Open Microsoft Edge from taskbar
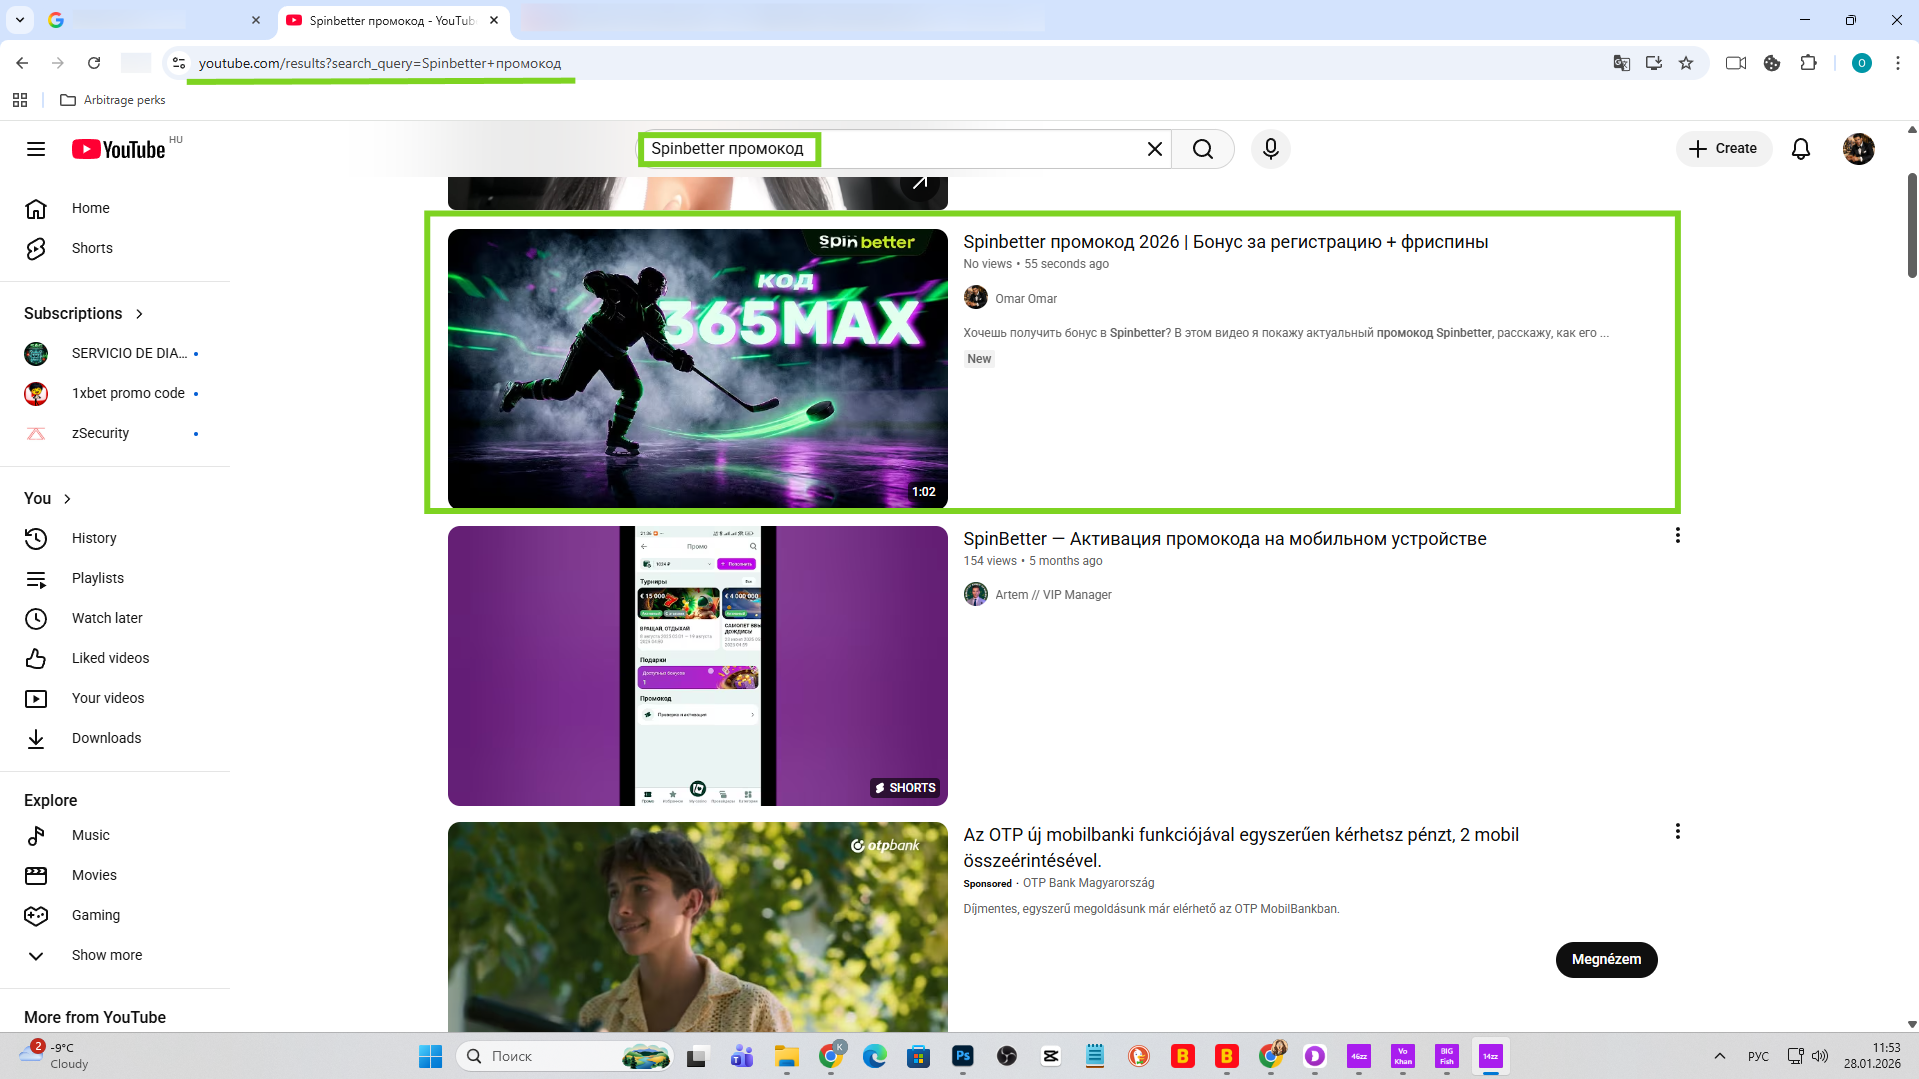Image resolution: width=1919 pixels, height=1079 pixels. [875, 1056]
